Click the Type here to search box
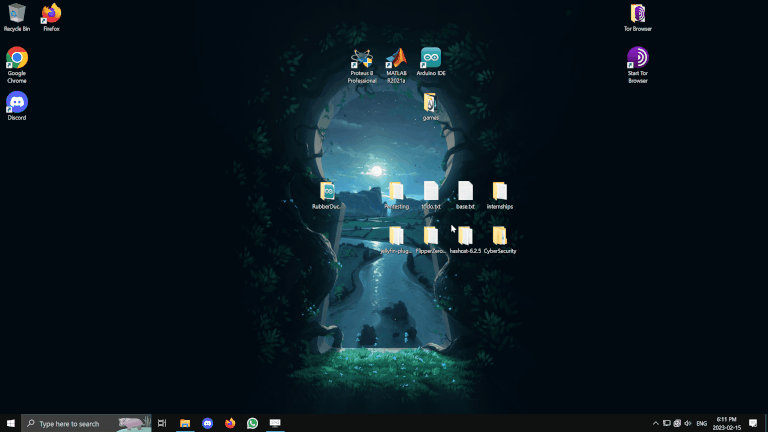Image resolution: width=768 pixels, height=432 pixels. click(x=86, y=423)
